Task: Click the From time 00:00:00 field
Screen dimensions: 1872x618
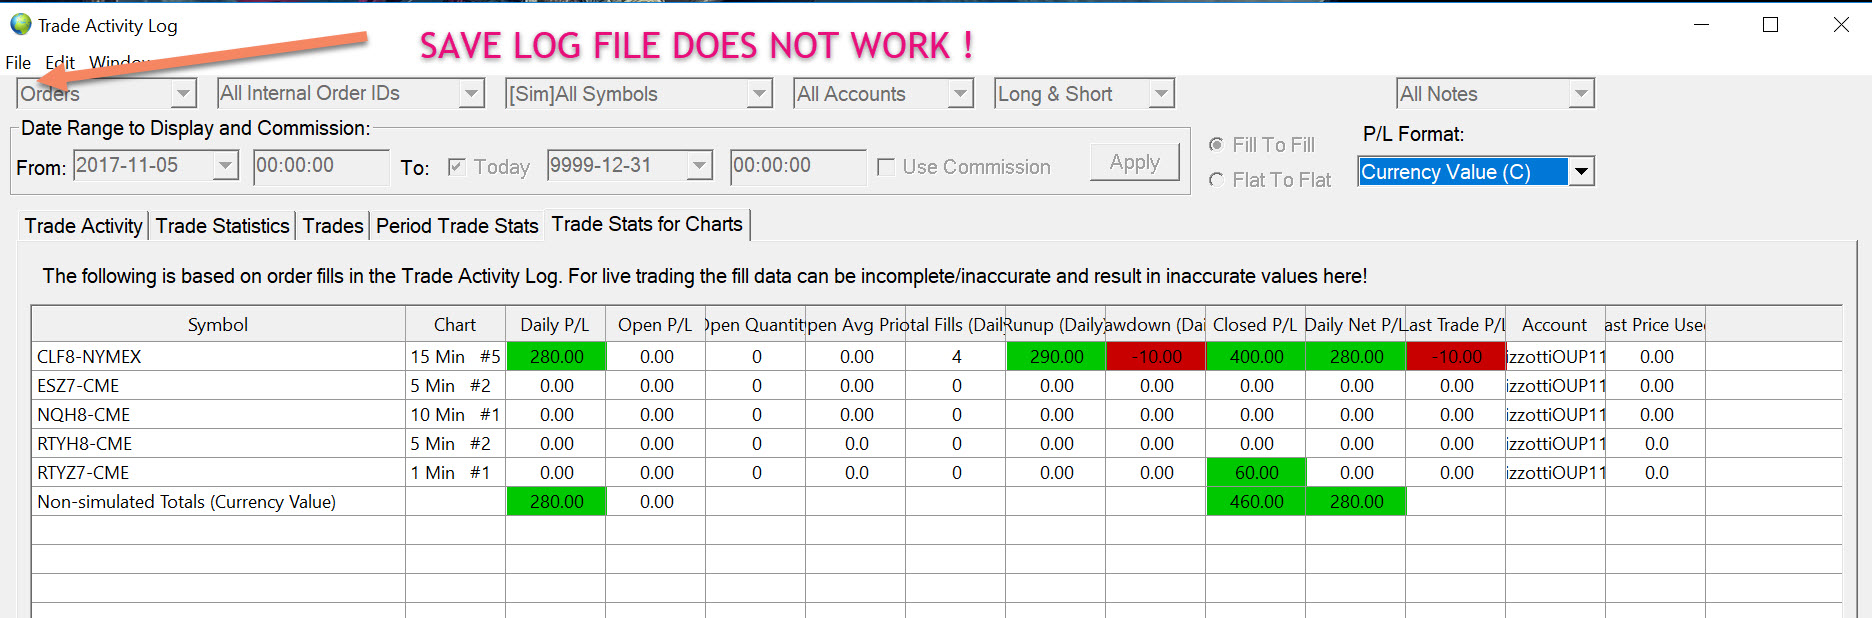Action: click(321, 166)
